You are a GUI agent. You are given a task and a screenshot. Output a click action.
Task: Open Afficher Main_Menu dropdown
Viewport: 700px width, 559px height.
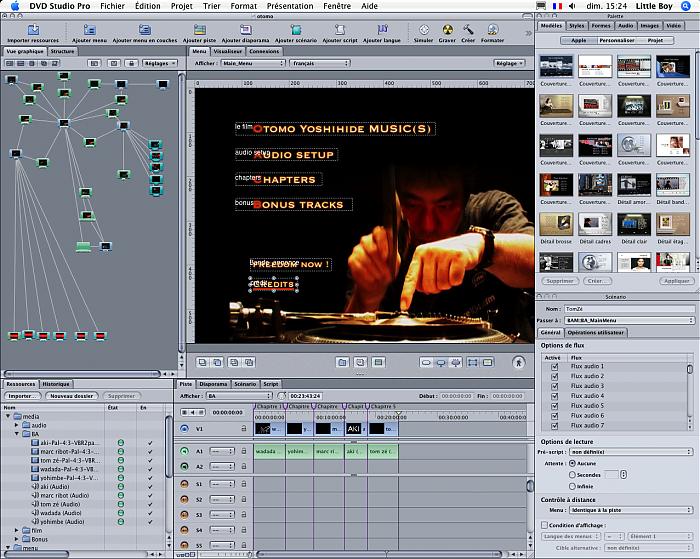tap(253, 63)
